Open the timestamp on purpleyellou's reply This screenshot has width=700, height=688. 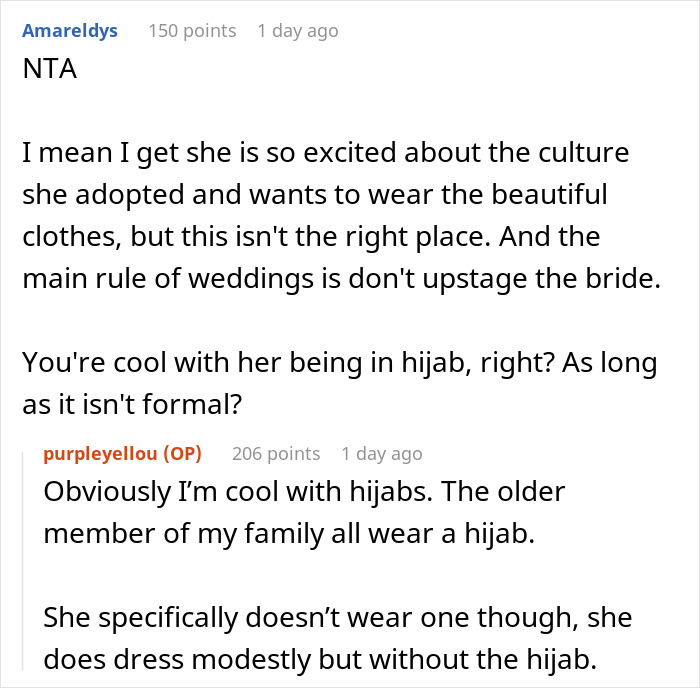(x=381, y=454)
